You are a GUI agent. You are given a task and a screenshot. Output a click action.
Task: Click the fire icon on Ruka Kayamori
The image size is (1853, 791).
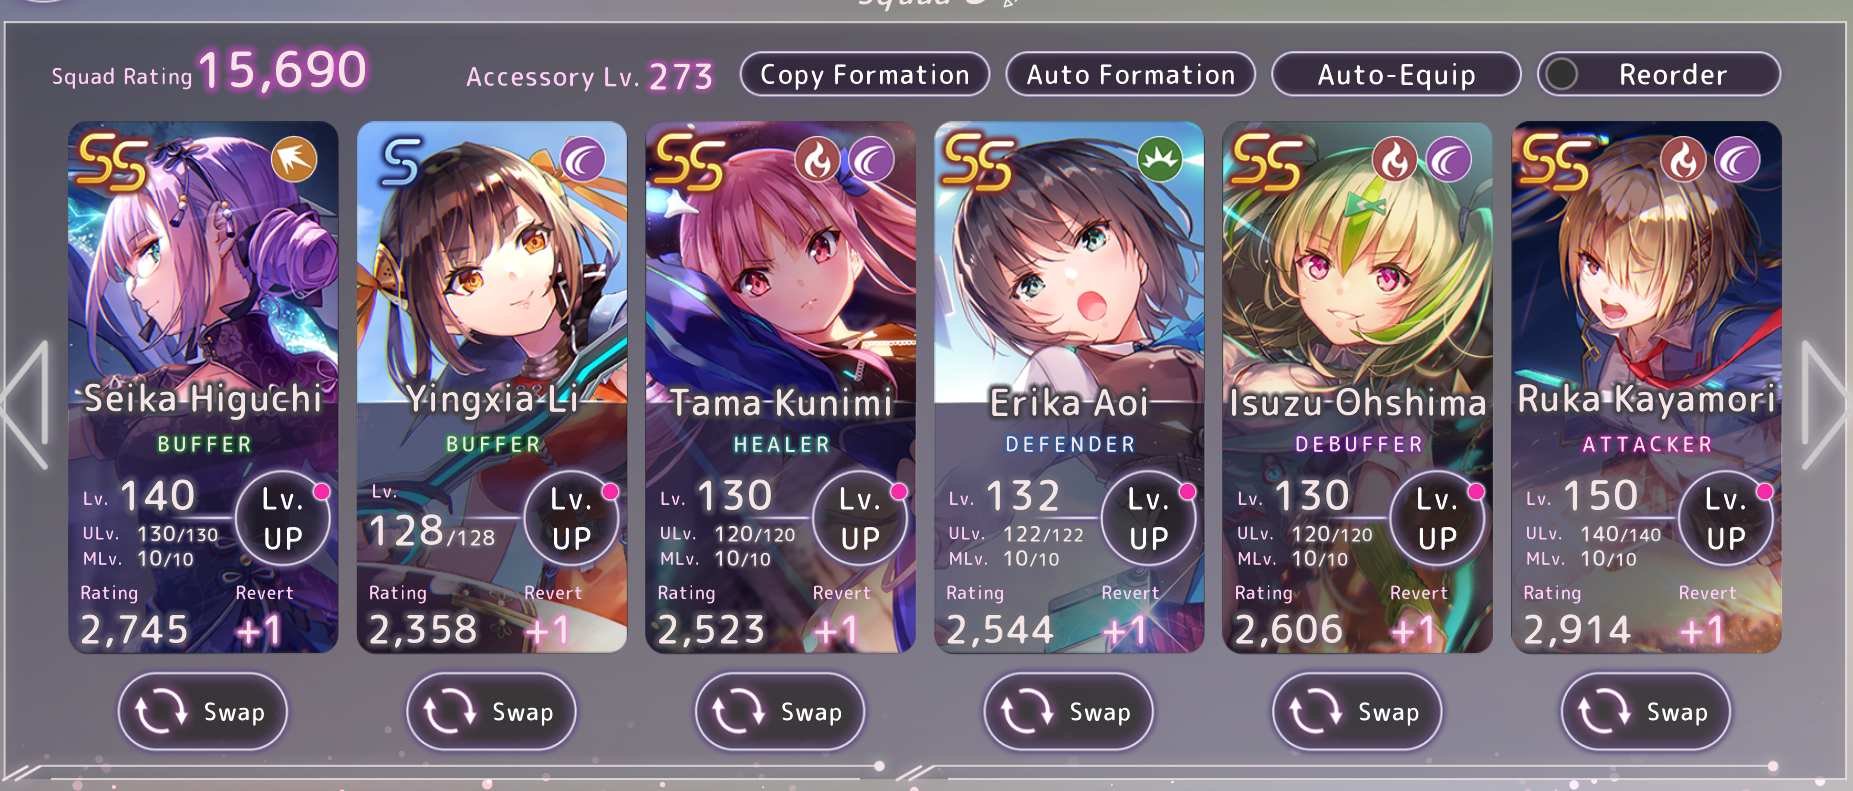coord(1684,159)
